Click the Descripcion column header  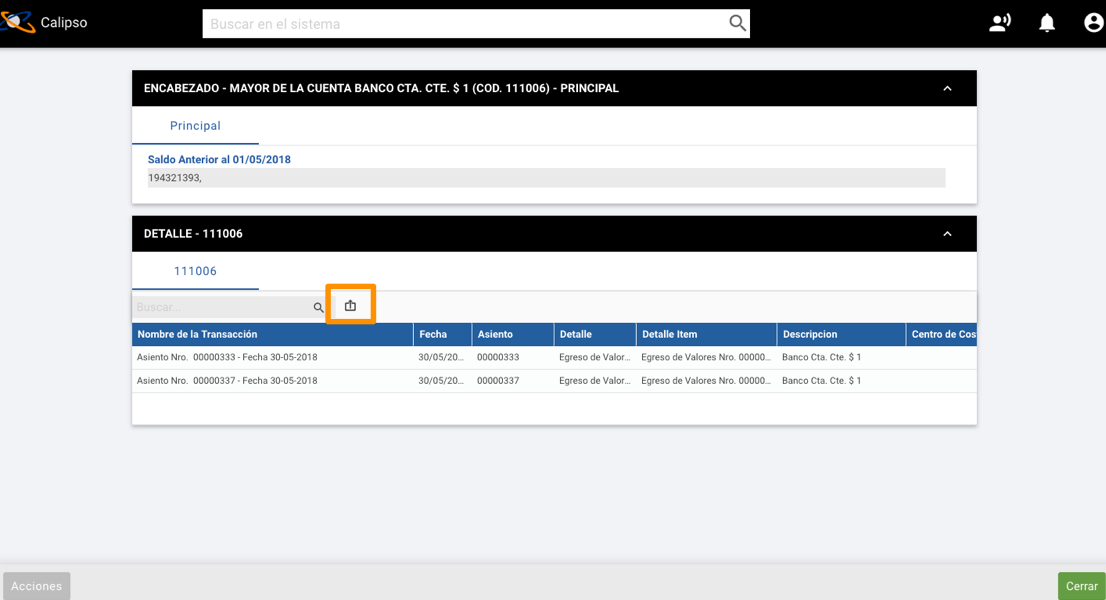(x=841, y=334)
